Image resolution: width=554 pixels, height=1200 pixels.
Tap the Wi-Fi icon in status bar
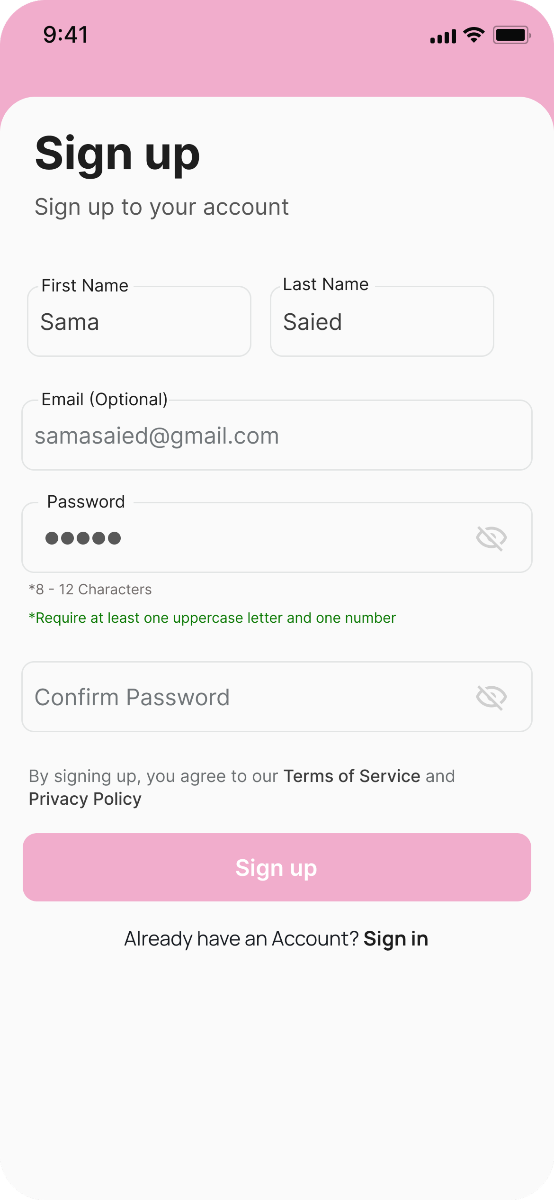point(473,35)
